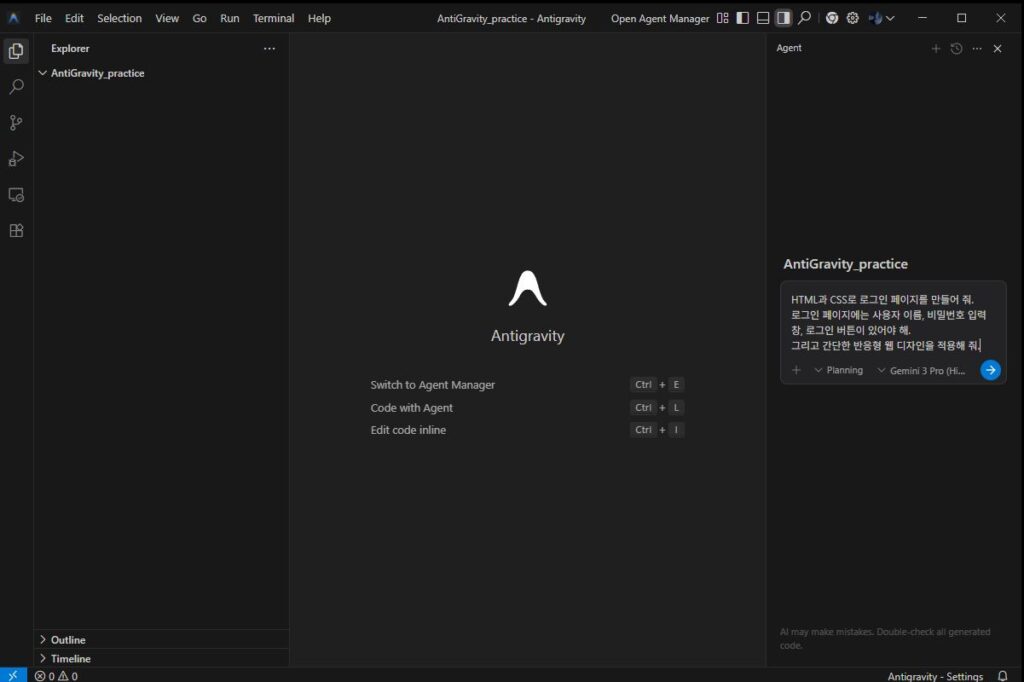
Task: Expand the Outline section
Action: tap(68, 639)
